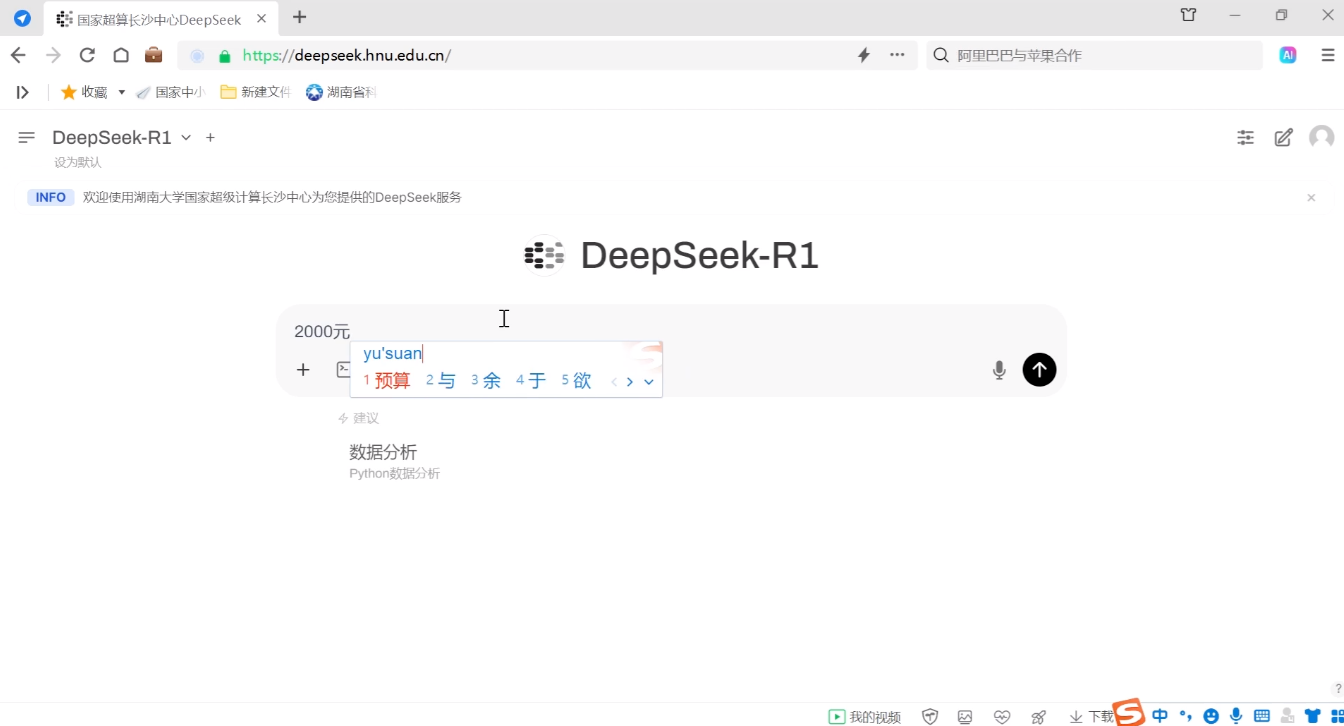Click the picture icon in the status bar
This screenshot has width=1344, height=726.
(x=965, y=716)
